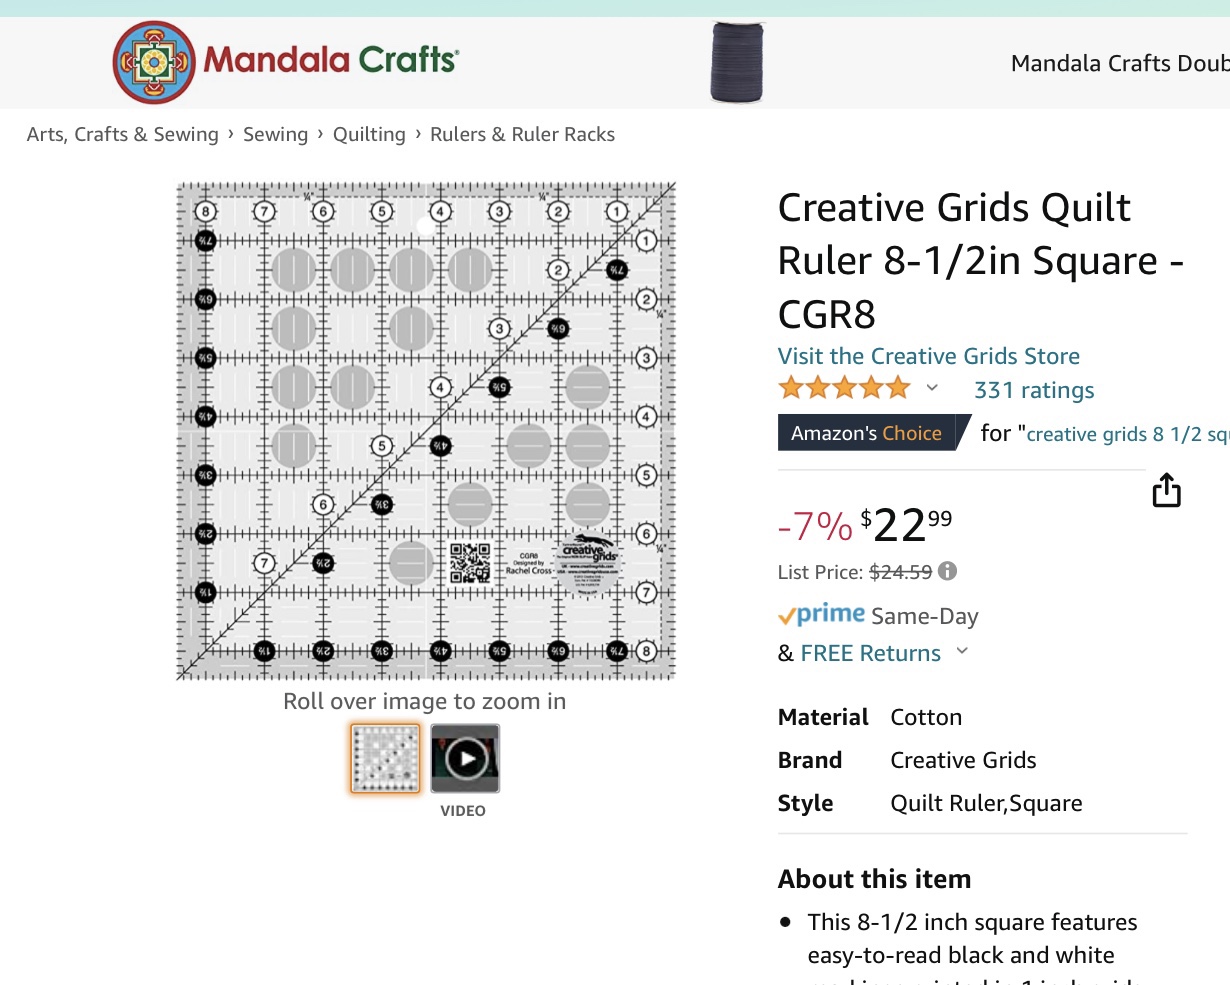Click the Amazon's Choice badge
This screenshot has height=985, width=1230.
[866, 433]
